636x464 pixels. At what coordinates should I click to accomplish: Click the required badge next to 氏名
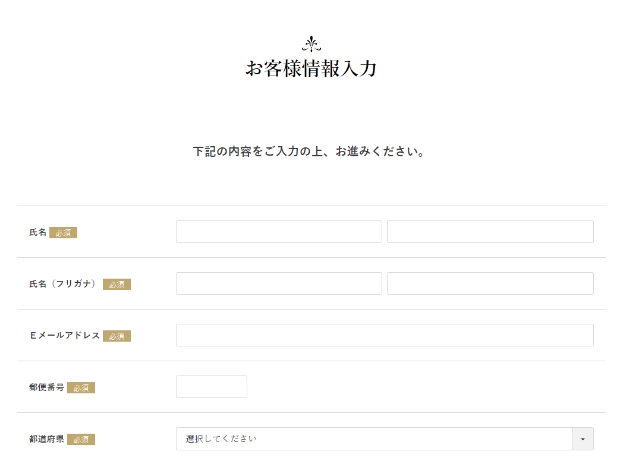tap(63, 232)
